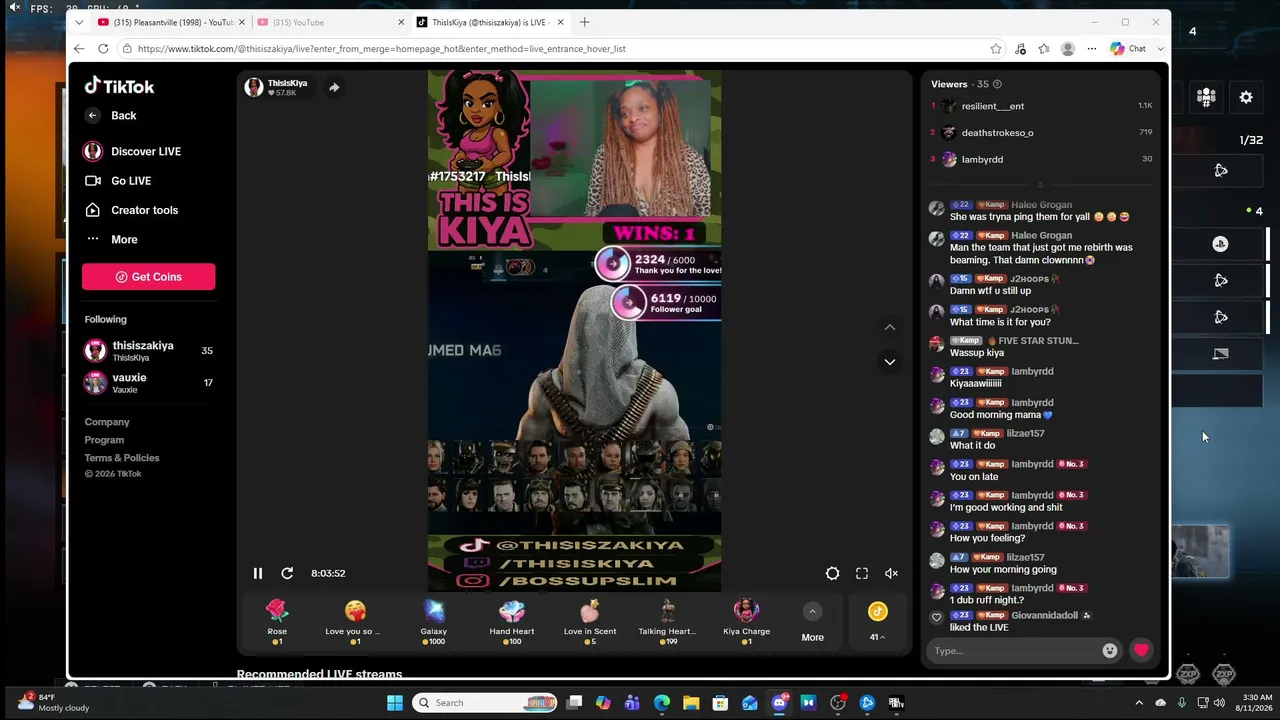The height and width of the screenshot is (720, 1280).
Task: Open the browser Favorites list icon
Action: 1044,48
